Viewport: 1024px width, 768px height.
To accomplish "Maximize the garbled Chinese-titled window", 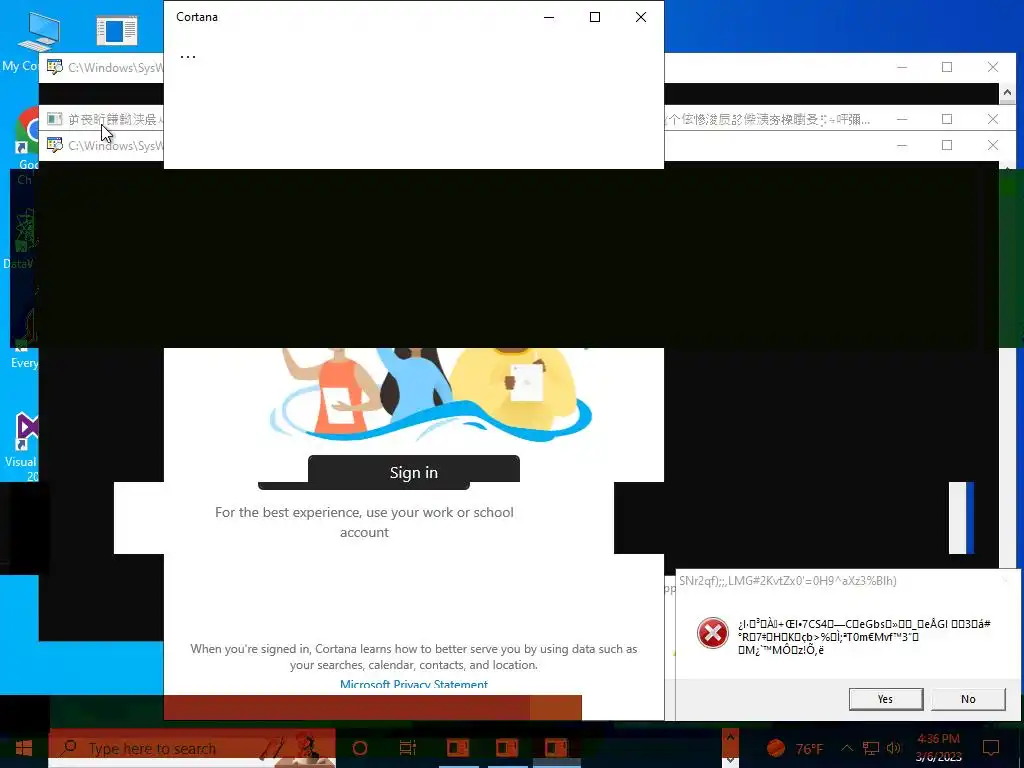I will point(947,119).
